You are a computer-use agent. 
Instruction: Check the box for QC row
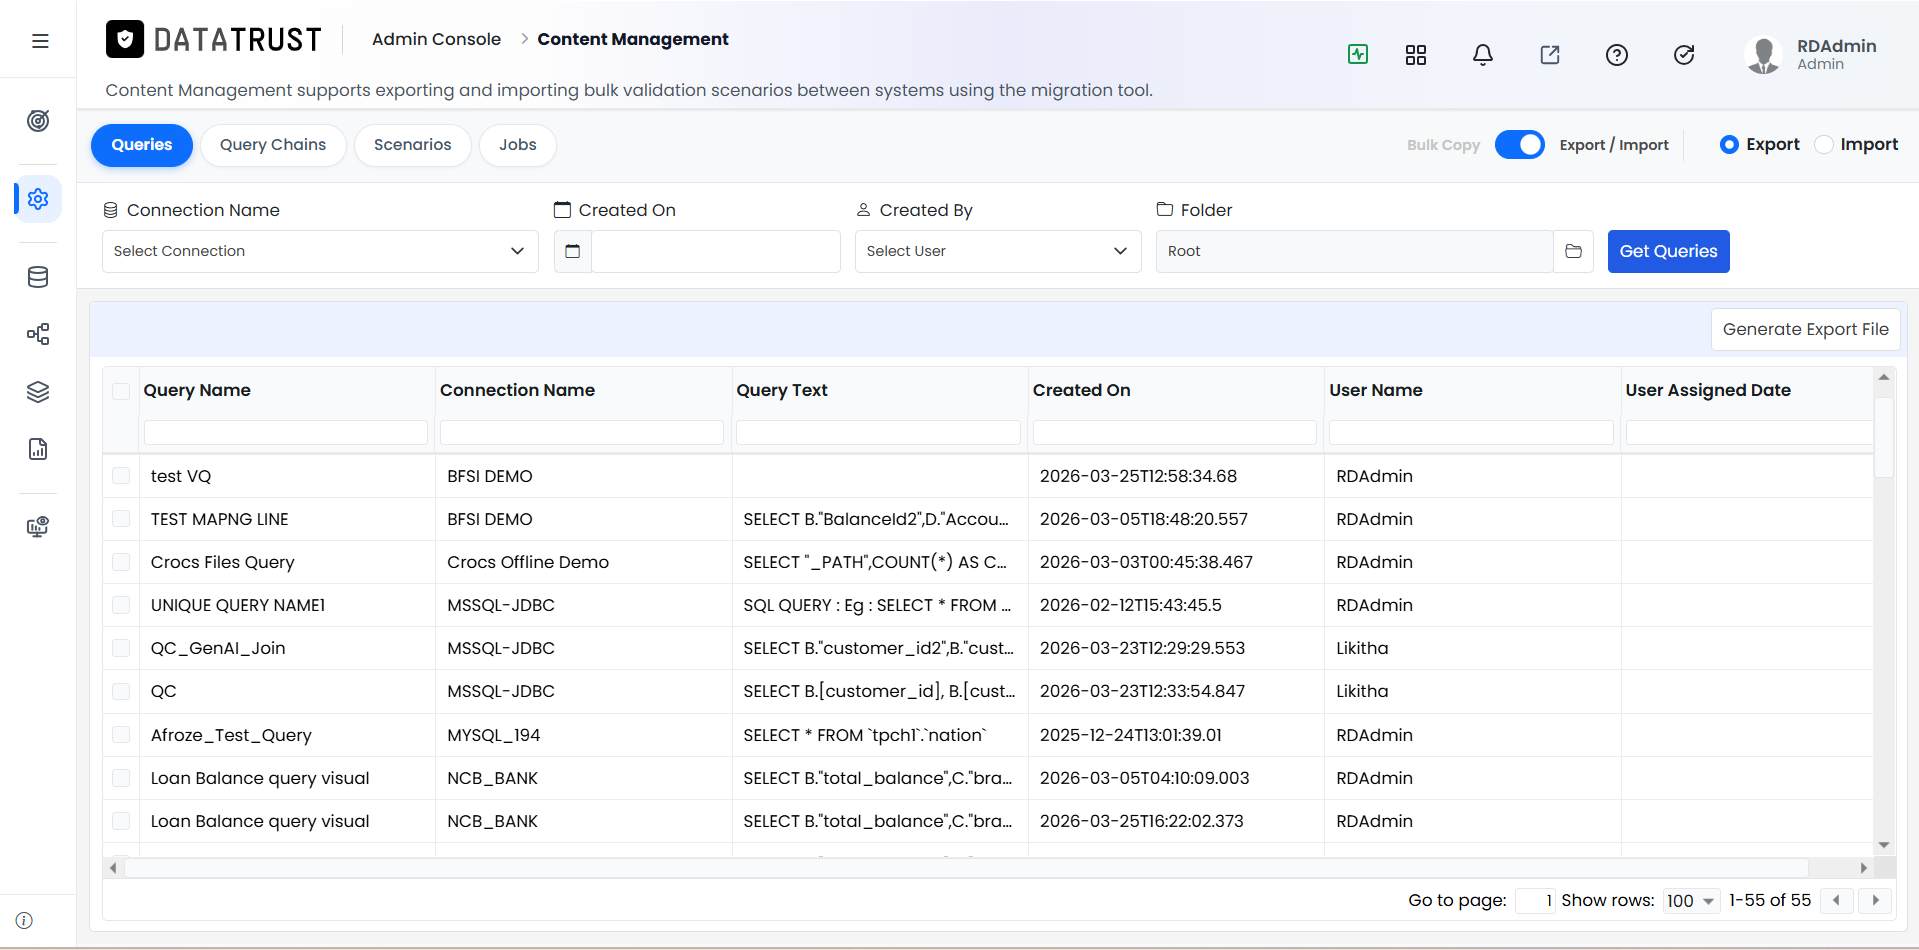[121, 691]
